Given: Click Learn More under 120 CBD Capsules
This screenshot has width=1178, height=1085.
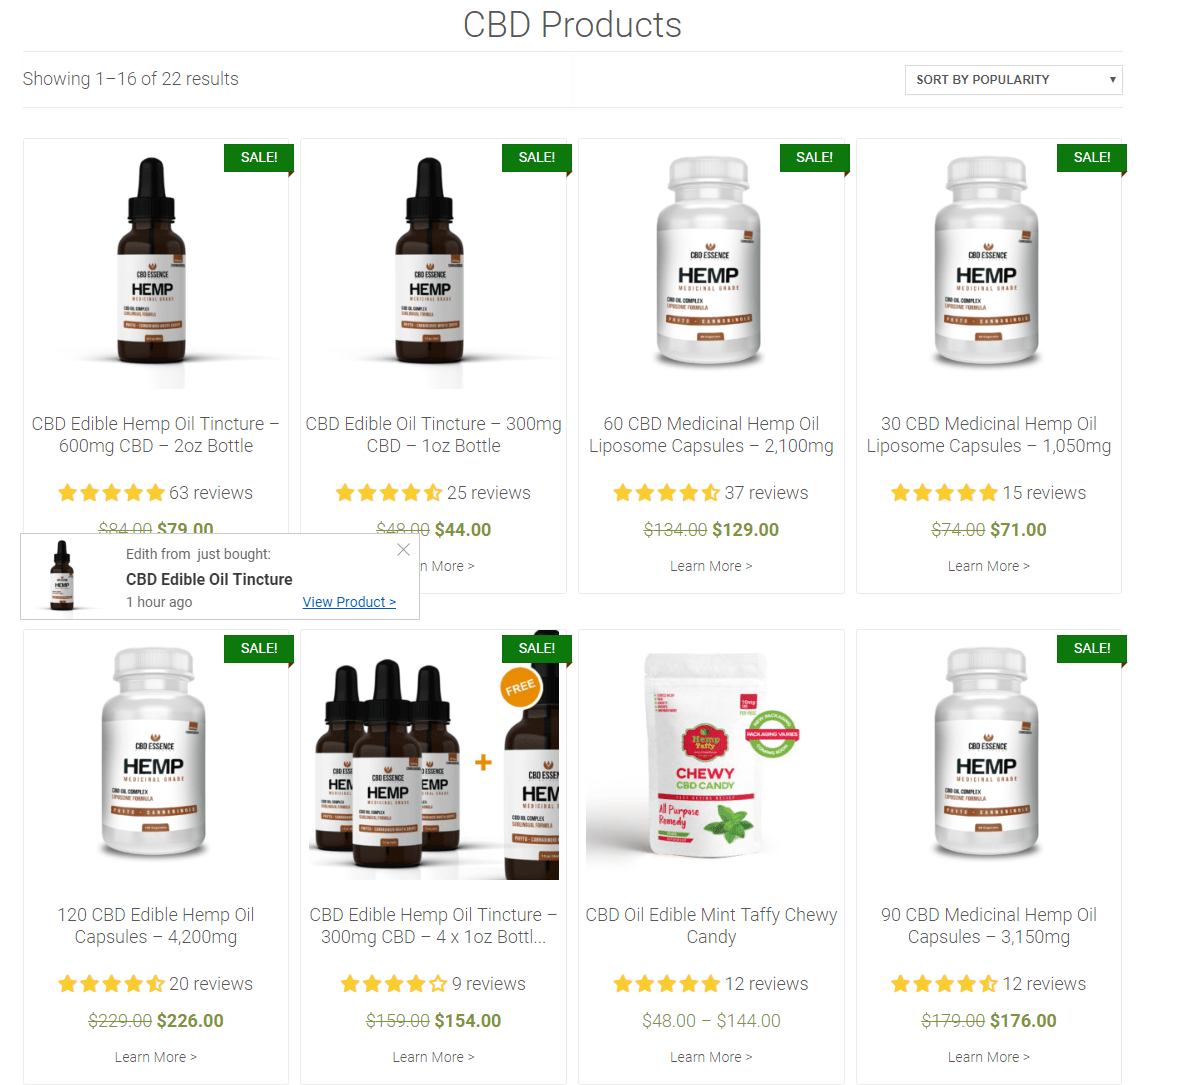Looking at the screenshot, I should tap(156, 1056).
